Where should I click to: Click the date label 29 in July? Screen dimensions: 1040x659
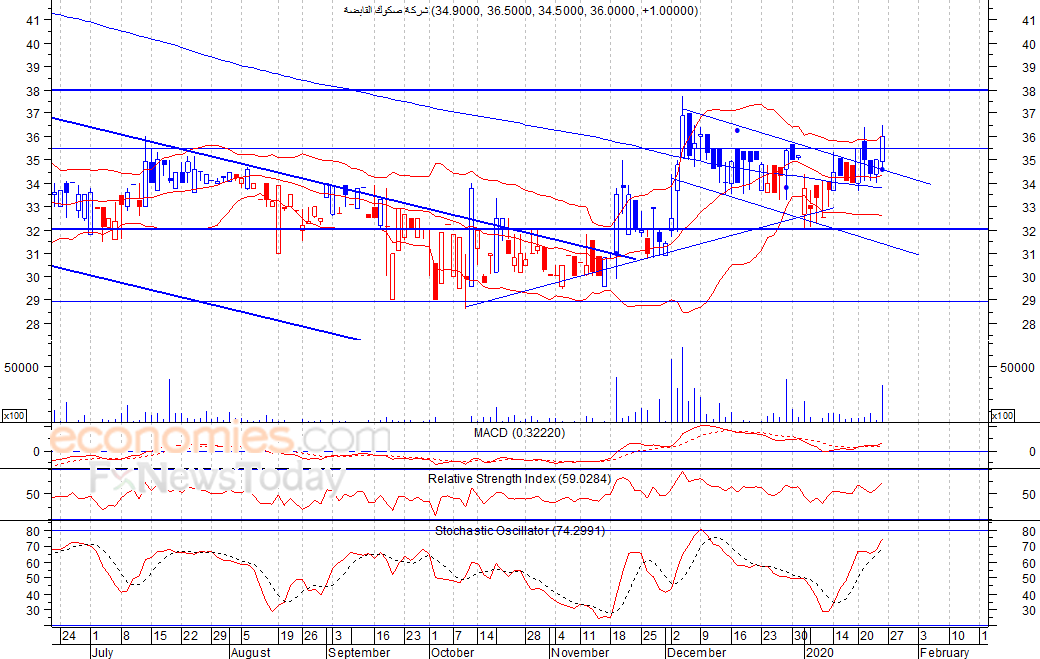(x=220, y=636)
